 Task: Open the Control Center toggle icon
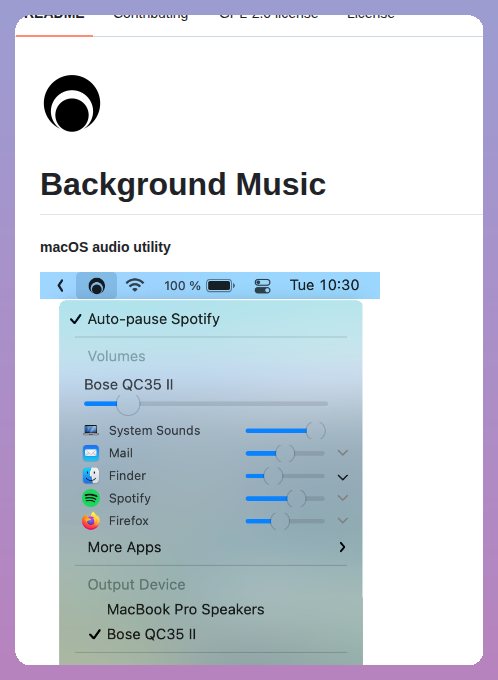(262, 286)
